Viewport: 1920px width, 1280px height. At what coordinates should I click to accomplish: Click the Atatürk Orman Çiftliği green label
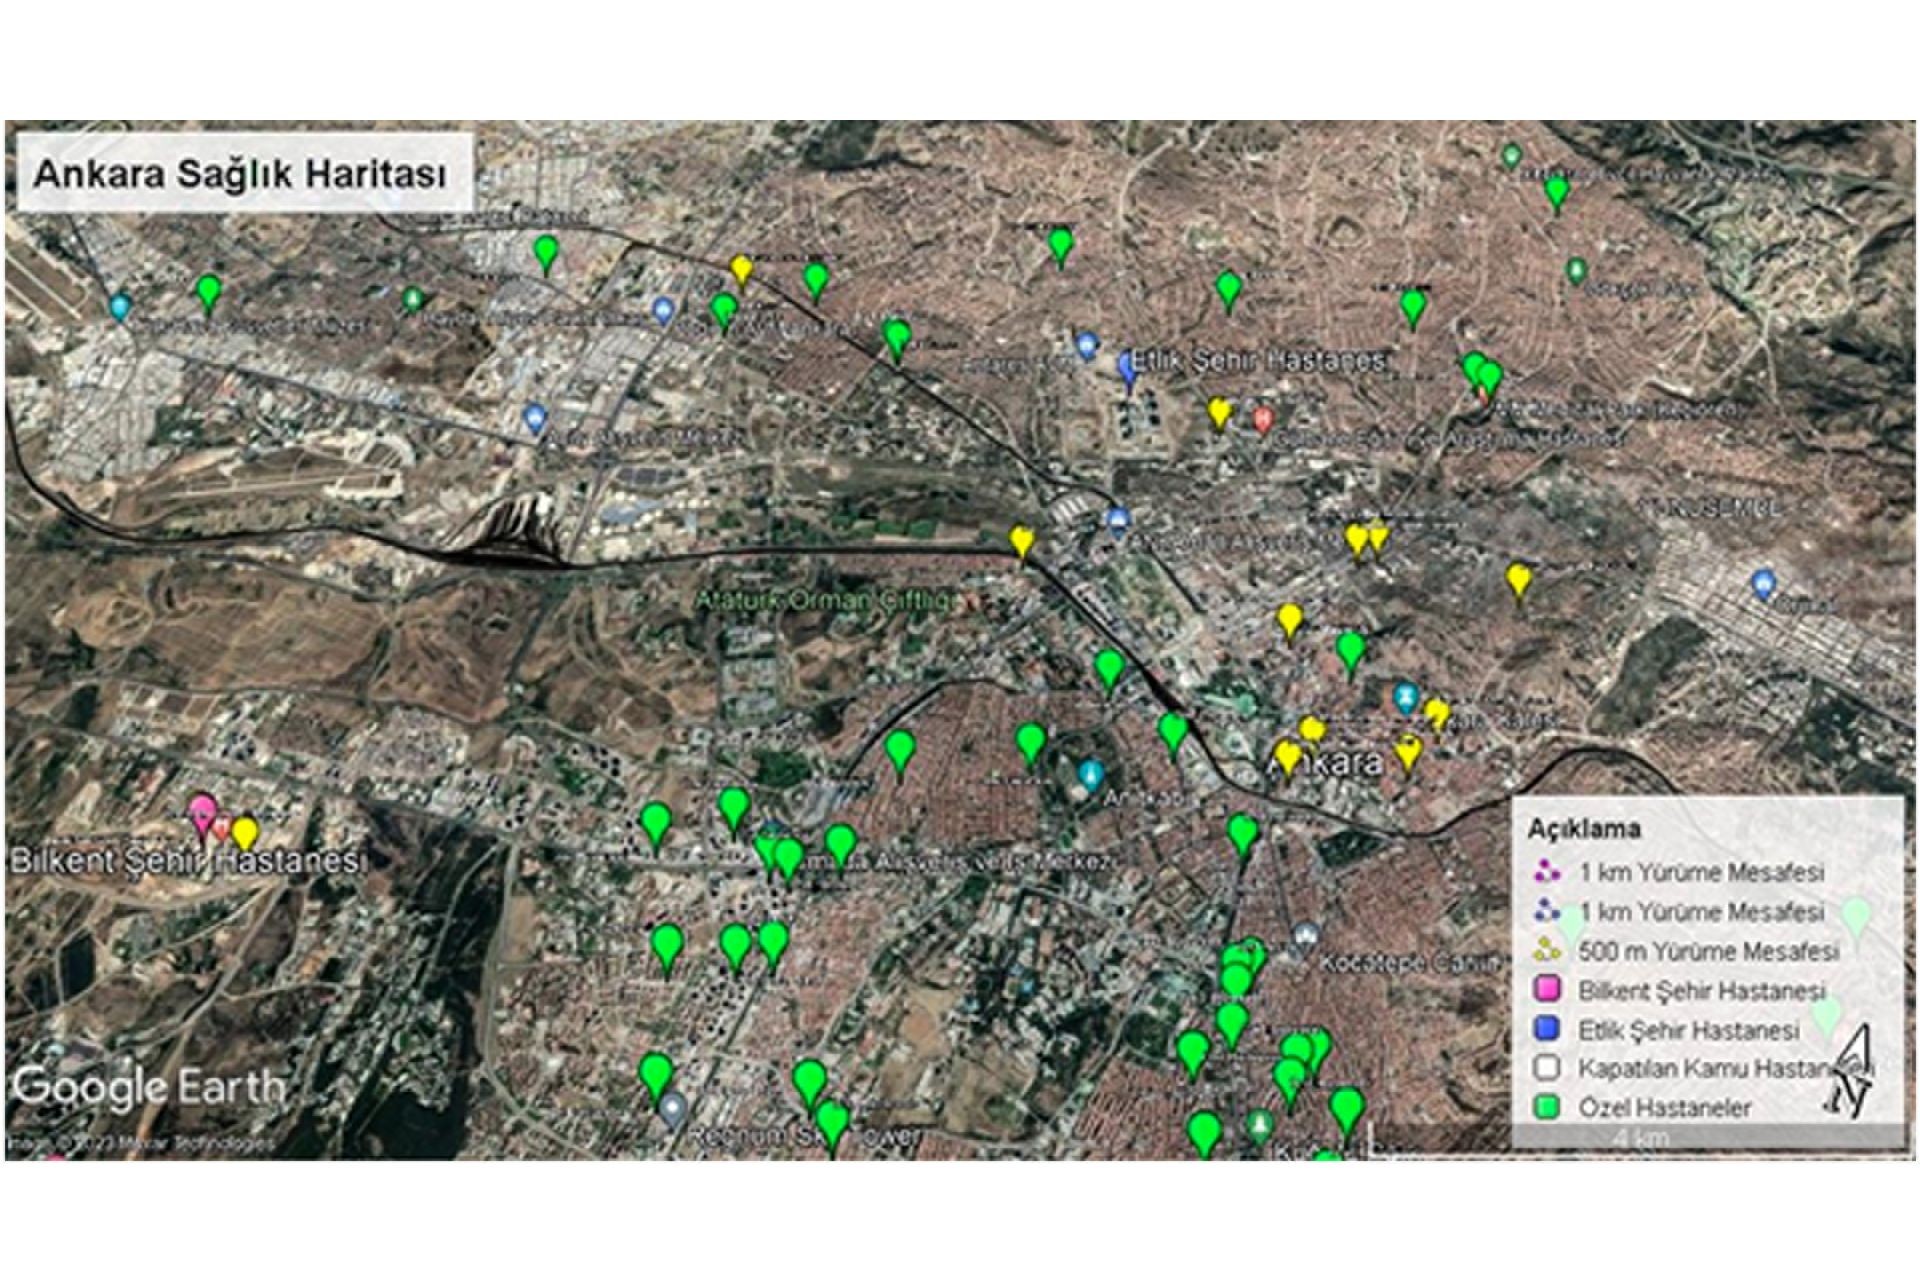click(x=825, y=601)
